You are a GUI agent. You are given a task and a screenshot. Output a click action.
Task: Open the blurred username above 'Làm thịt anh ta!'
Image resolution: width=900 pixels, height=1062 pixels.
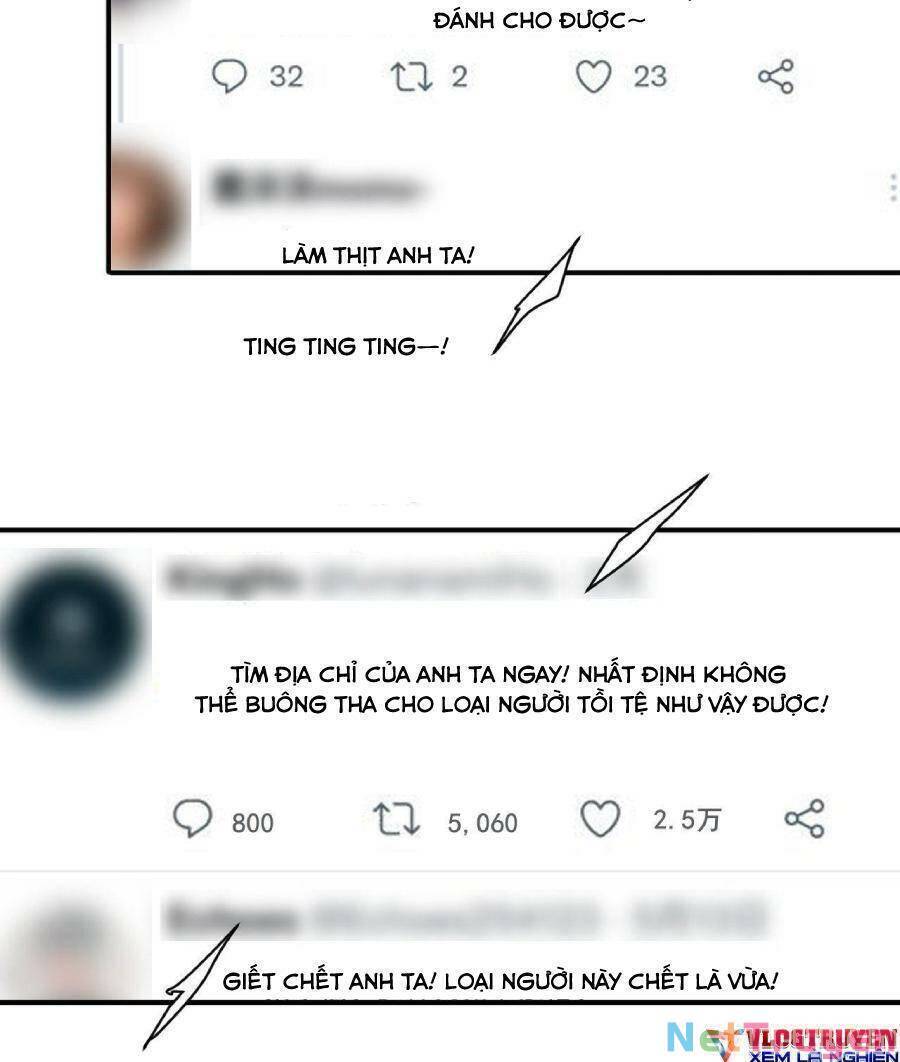[x=318, y=186]
